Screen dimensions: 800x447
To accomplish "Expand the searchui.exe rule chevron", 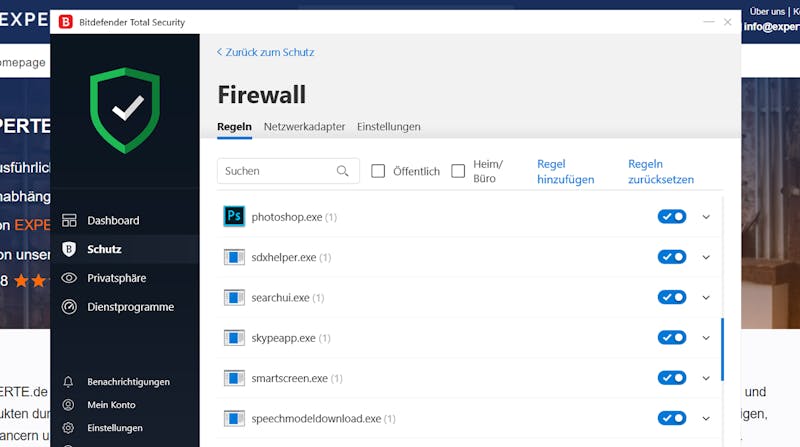I will [x=706, y=297].
